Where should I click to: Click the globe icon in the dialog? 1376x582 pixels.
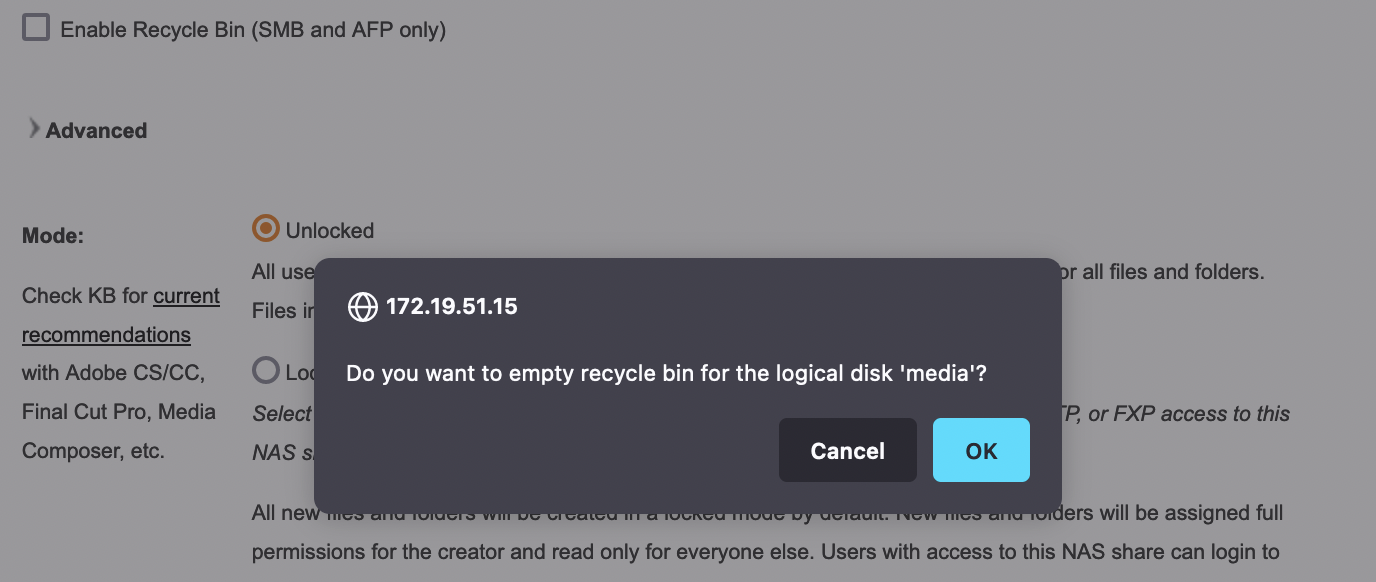click(362, 307)
